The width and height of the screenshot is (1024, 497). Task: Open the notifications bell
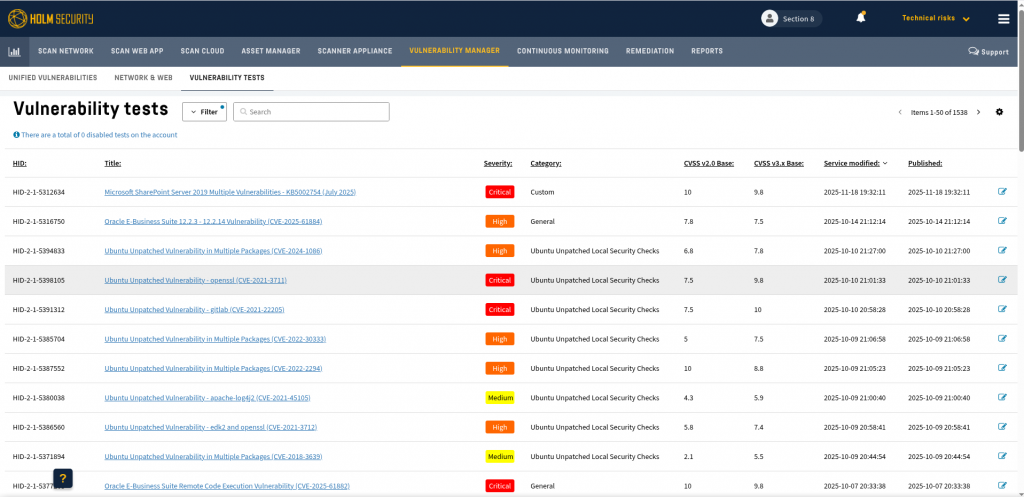pos(861,18)
